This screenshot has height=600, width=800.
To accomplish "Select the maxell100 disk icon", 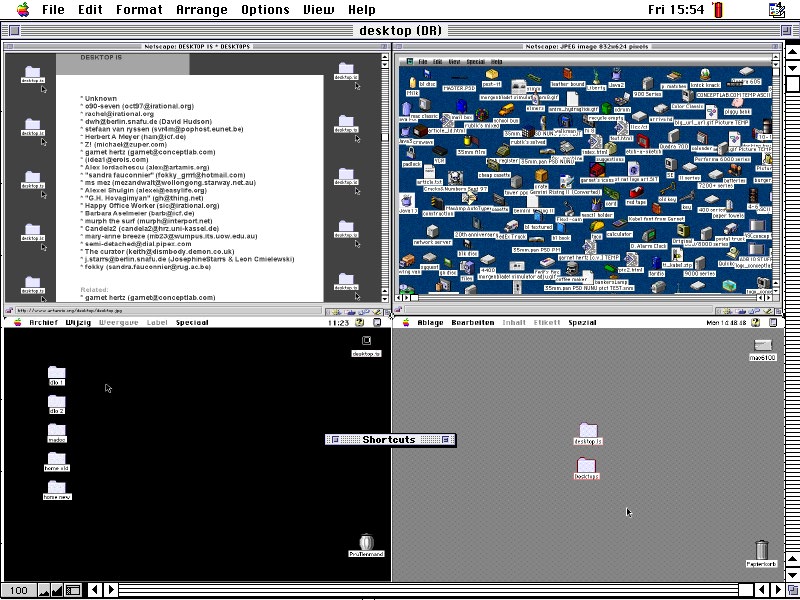I will coord(763,348).
